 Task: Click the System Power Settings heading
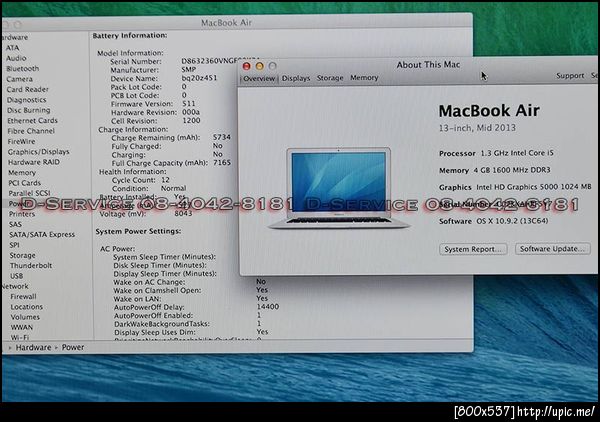(138, 231)
